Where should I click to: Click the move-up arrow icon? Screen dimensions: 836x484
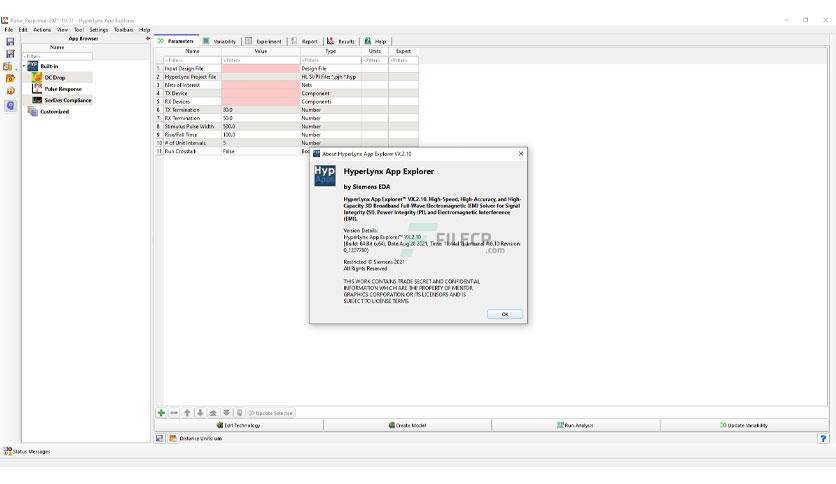(187, 413)
